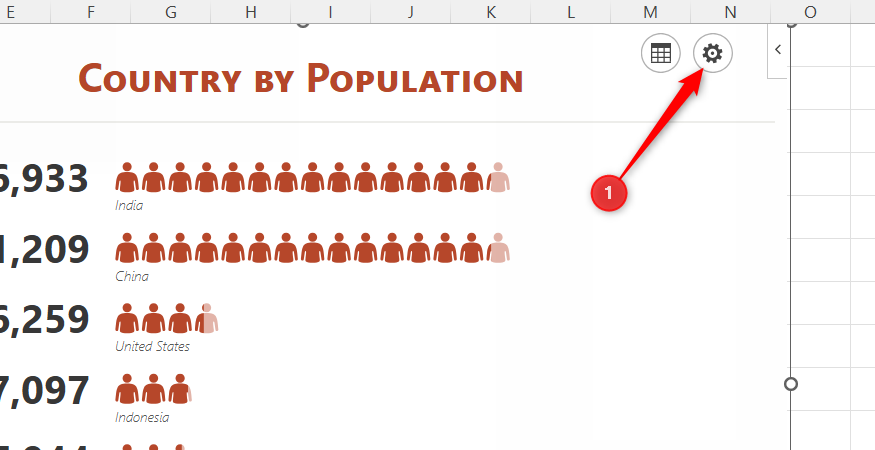875x450 pixels.
Task: Select column header K
Action: coord(491,12)
